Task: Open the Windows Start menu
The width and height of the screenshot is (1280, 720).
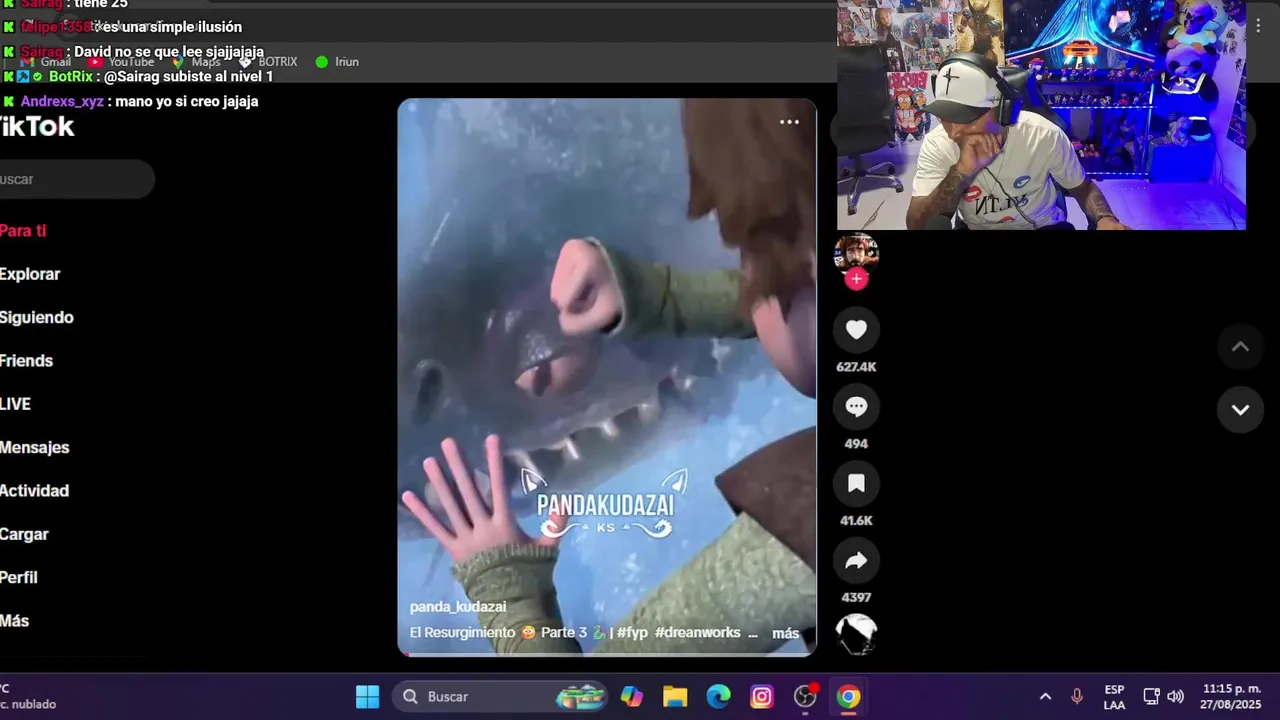Action: [x=368, y=696]
